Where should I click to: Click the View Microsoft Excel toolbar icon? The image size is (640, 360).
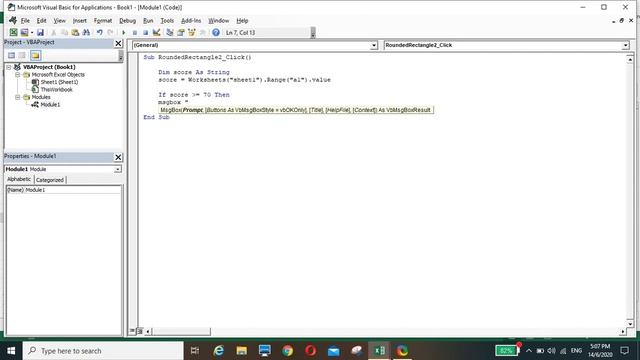pos(13,32)
